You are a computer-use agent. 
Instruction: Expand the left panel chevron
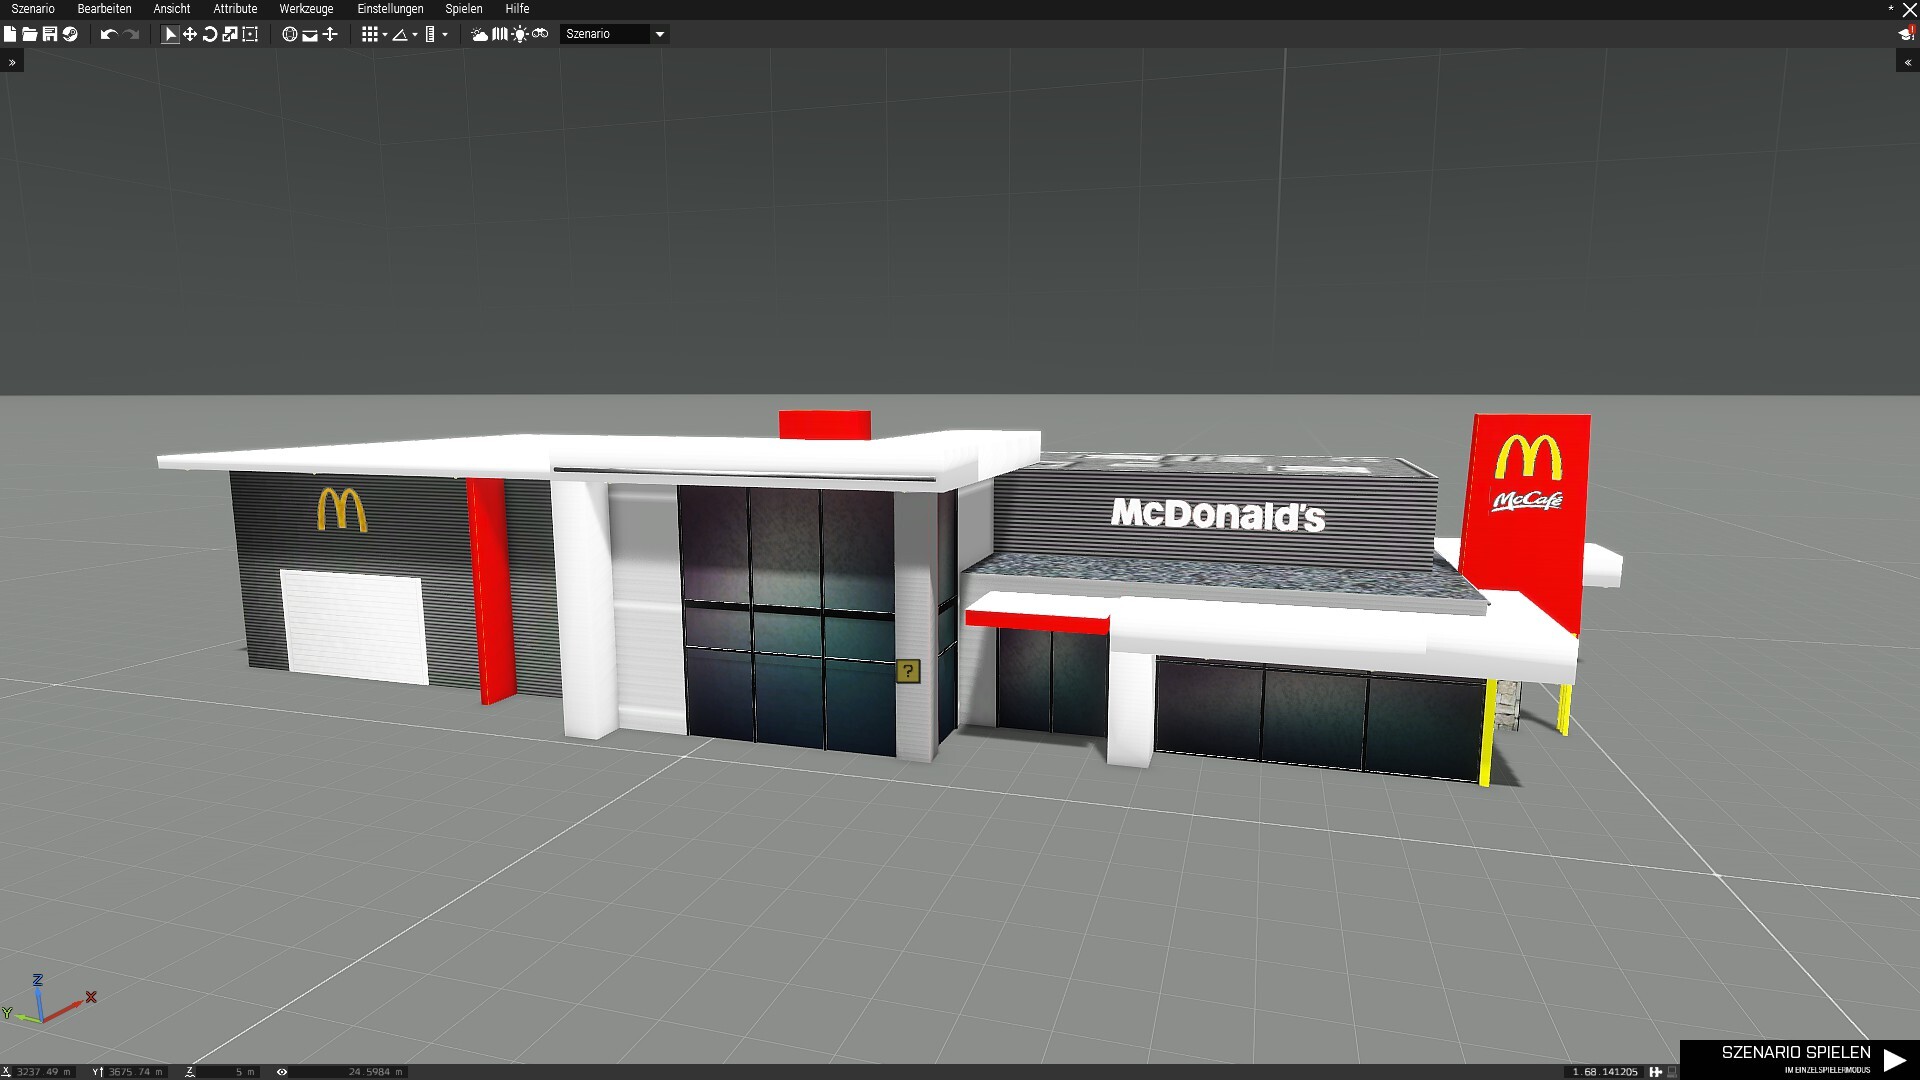[x=12, y=62]
